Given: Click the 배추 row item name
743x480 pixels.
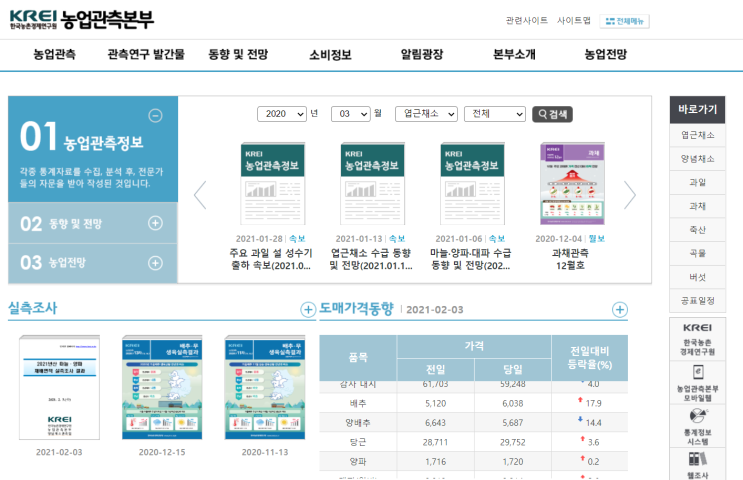Looking at the screenshot, I should [358, 403].
